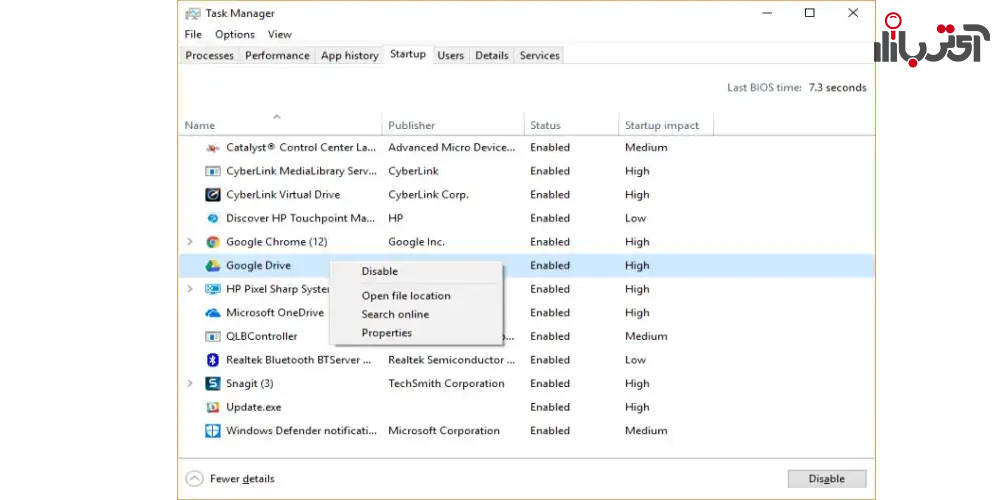Switch to the Services tab
The image size is (1000, 500).
point(539,55)
